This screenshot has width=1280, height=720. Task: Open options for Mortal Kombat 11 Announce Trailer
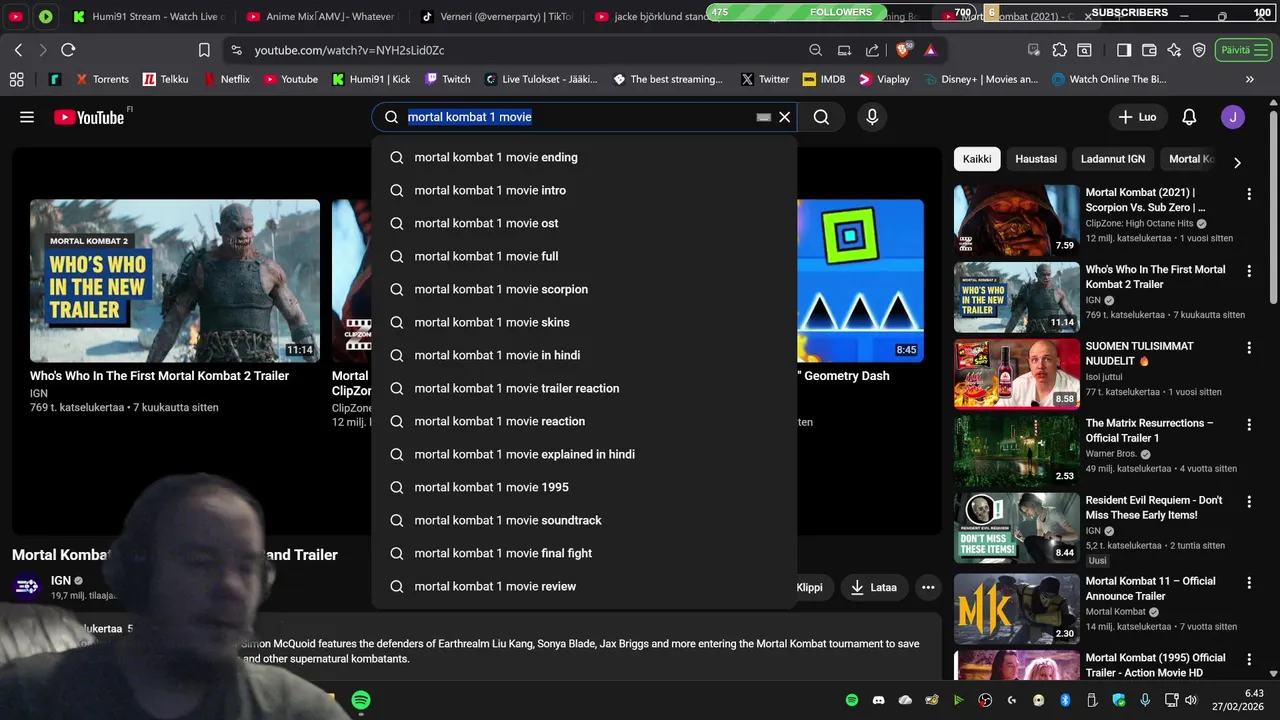pyautogui.click(x=1249, y=582)
